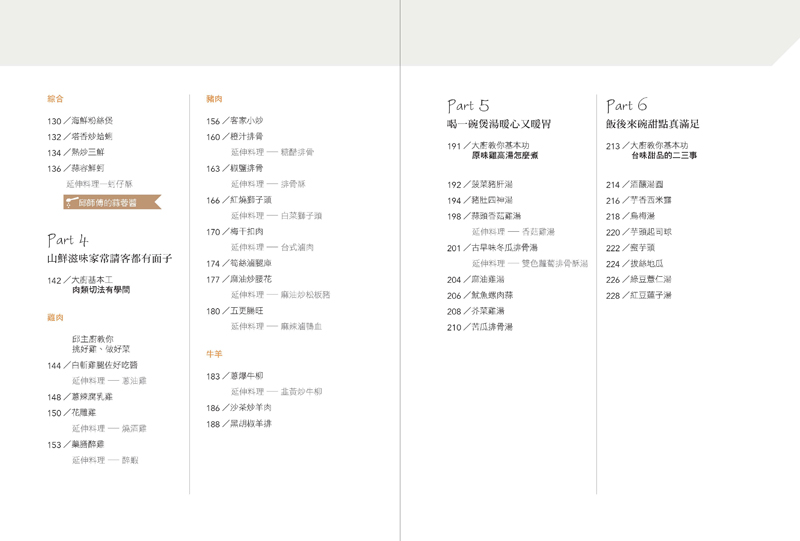Select the Part 4 heading
The width and height of the screenshot is (800, 541).
(x=68, y=240)
